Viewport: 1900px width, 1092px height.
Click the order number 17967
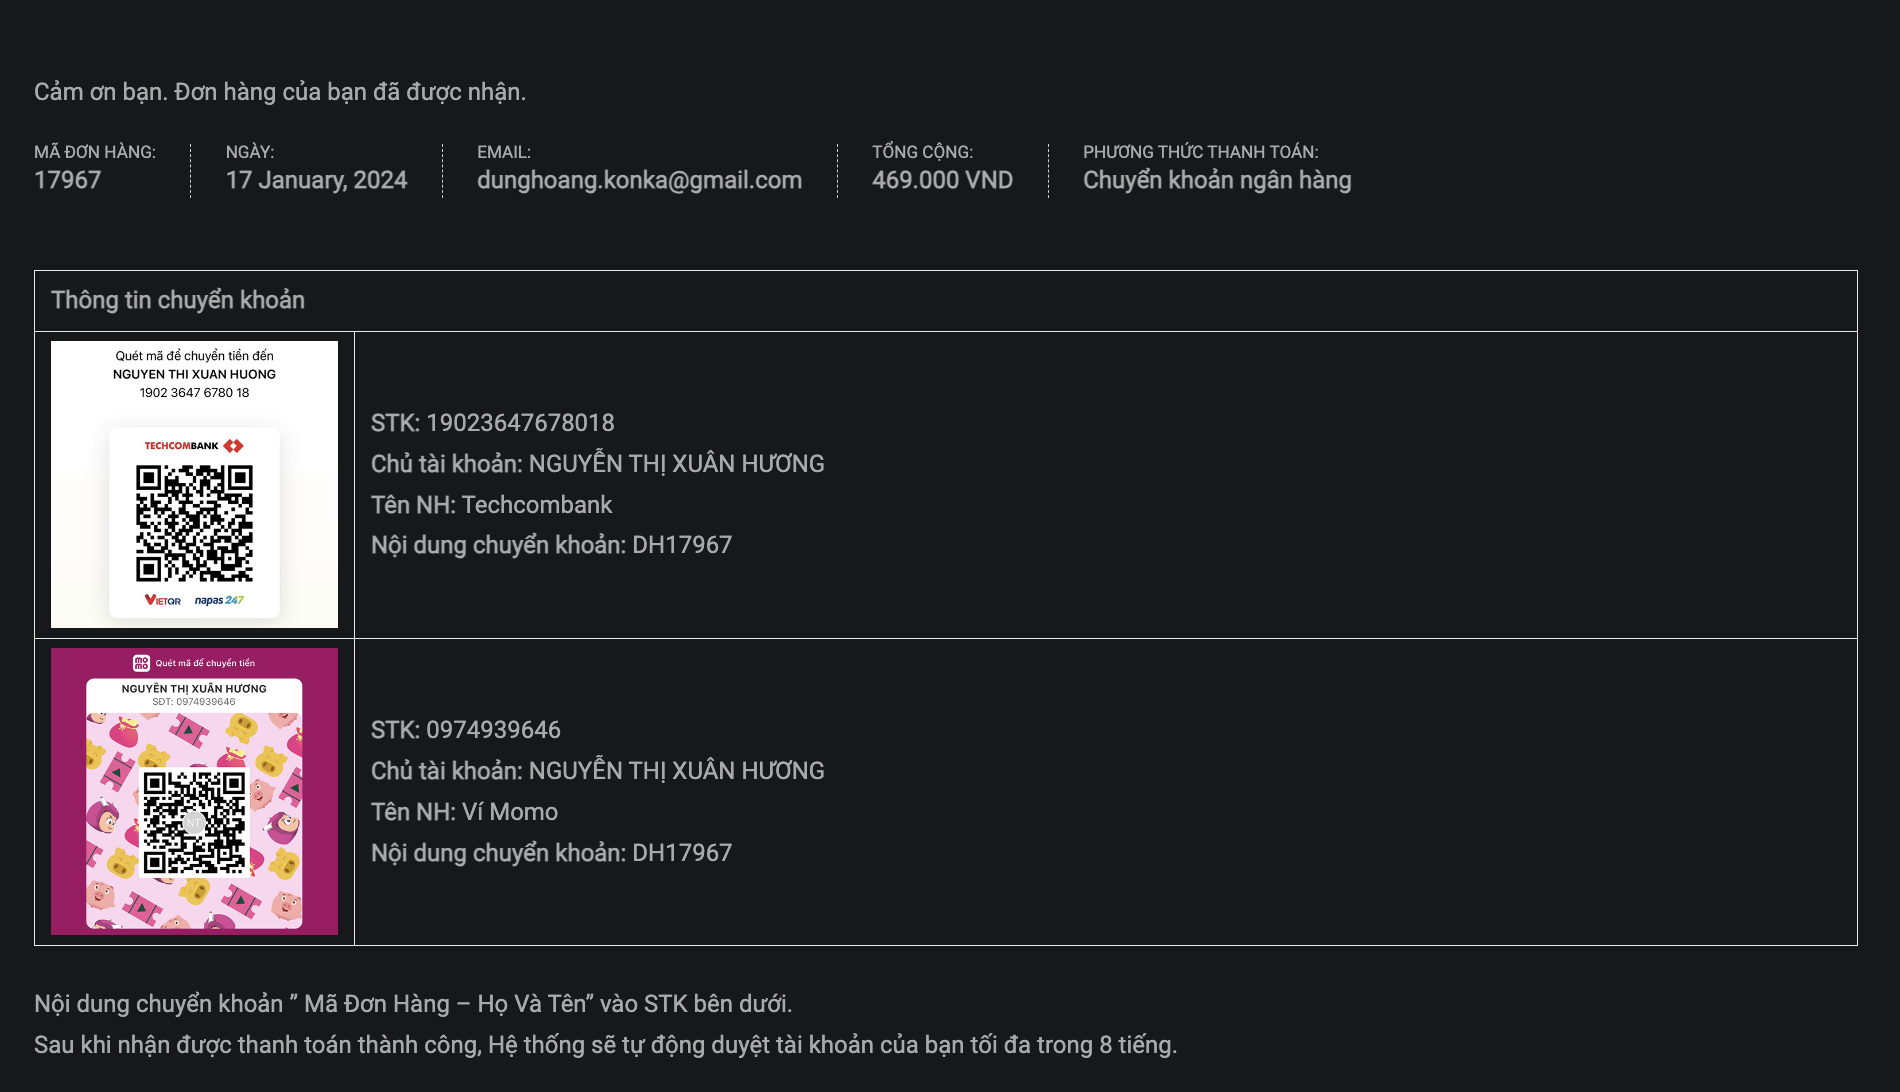[x=68, y=180]
